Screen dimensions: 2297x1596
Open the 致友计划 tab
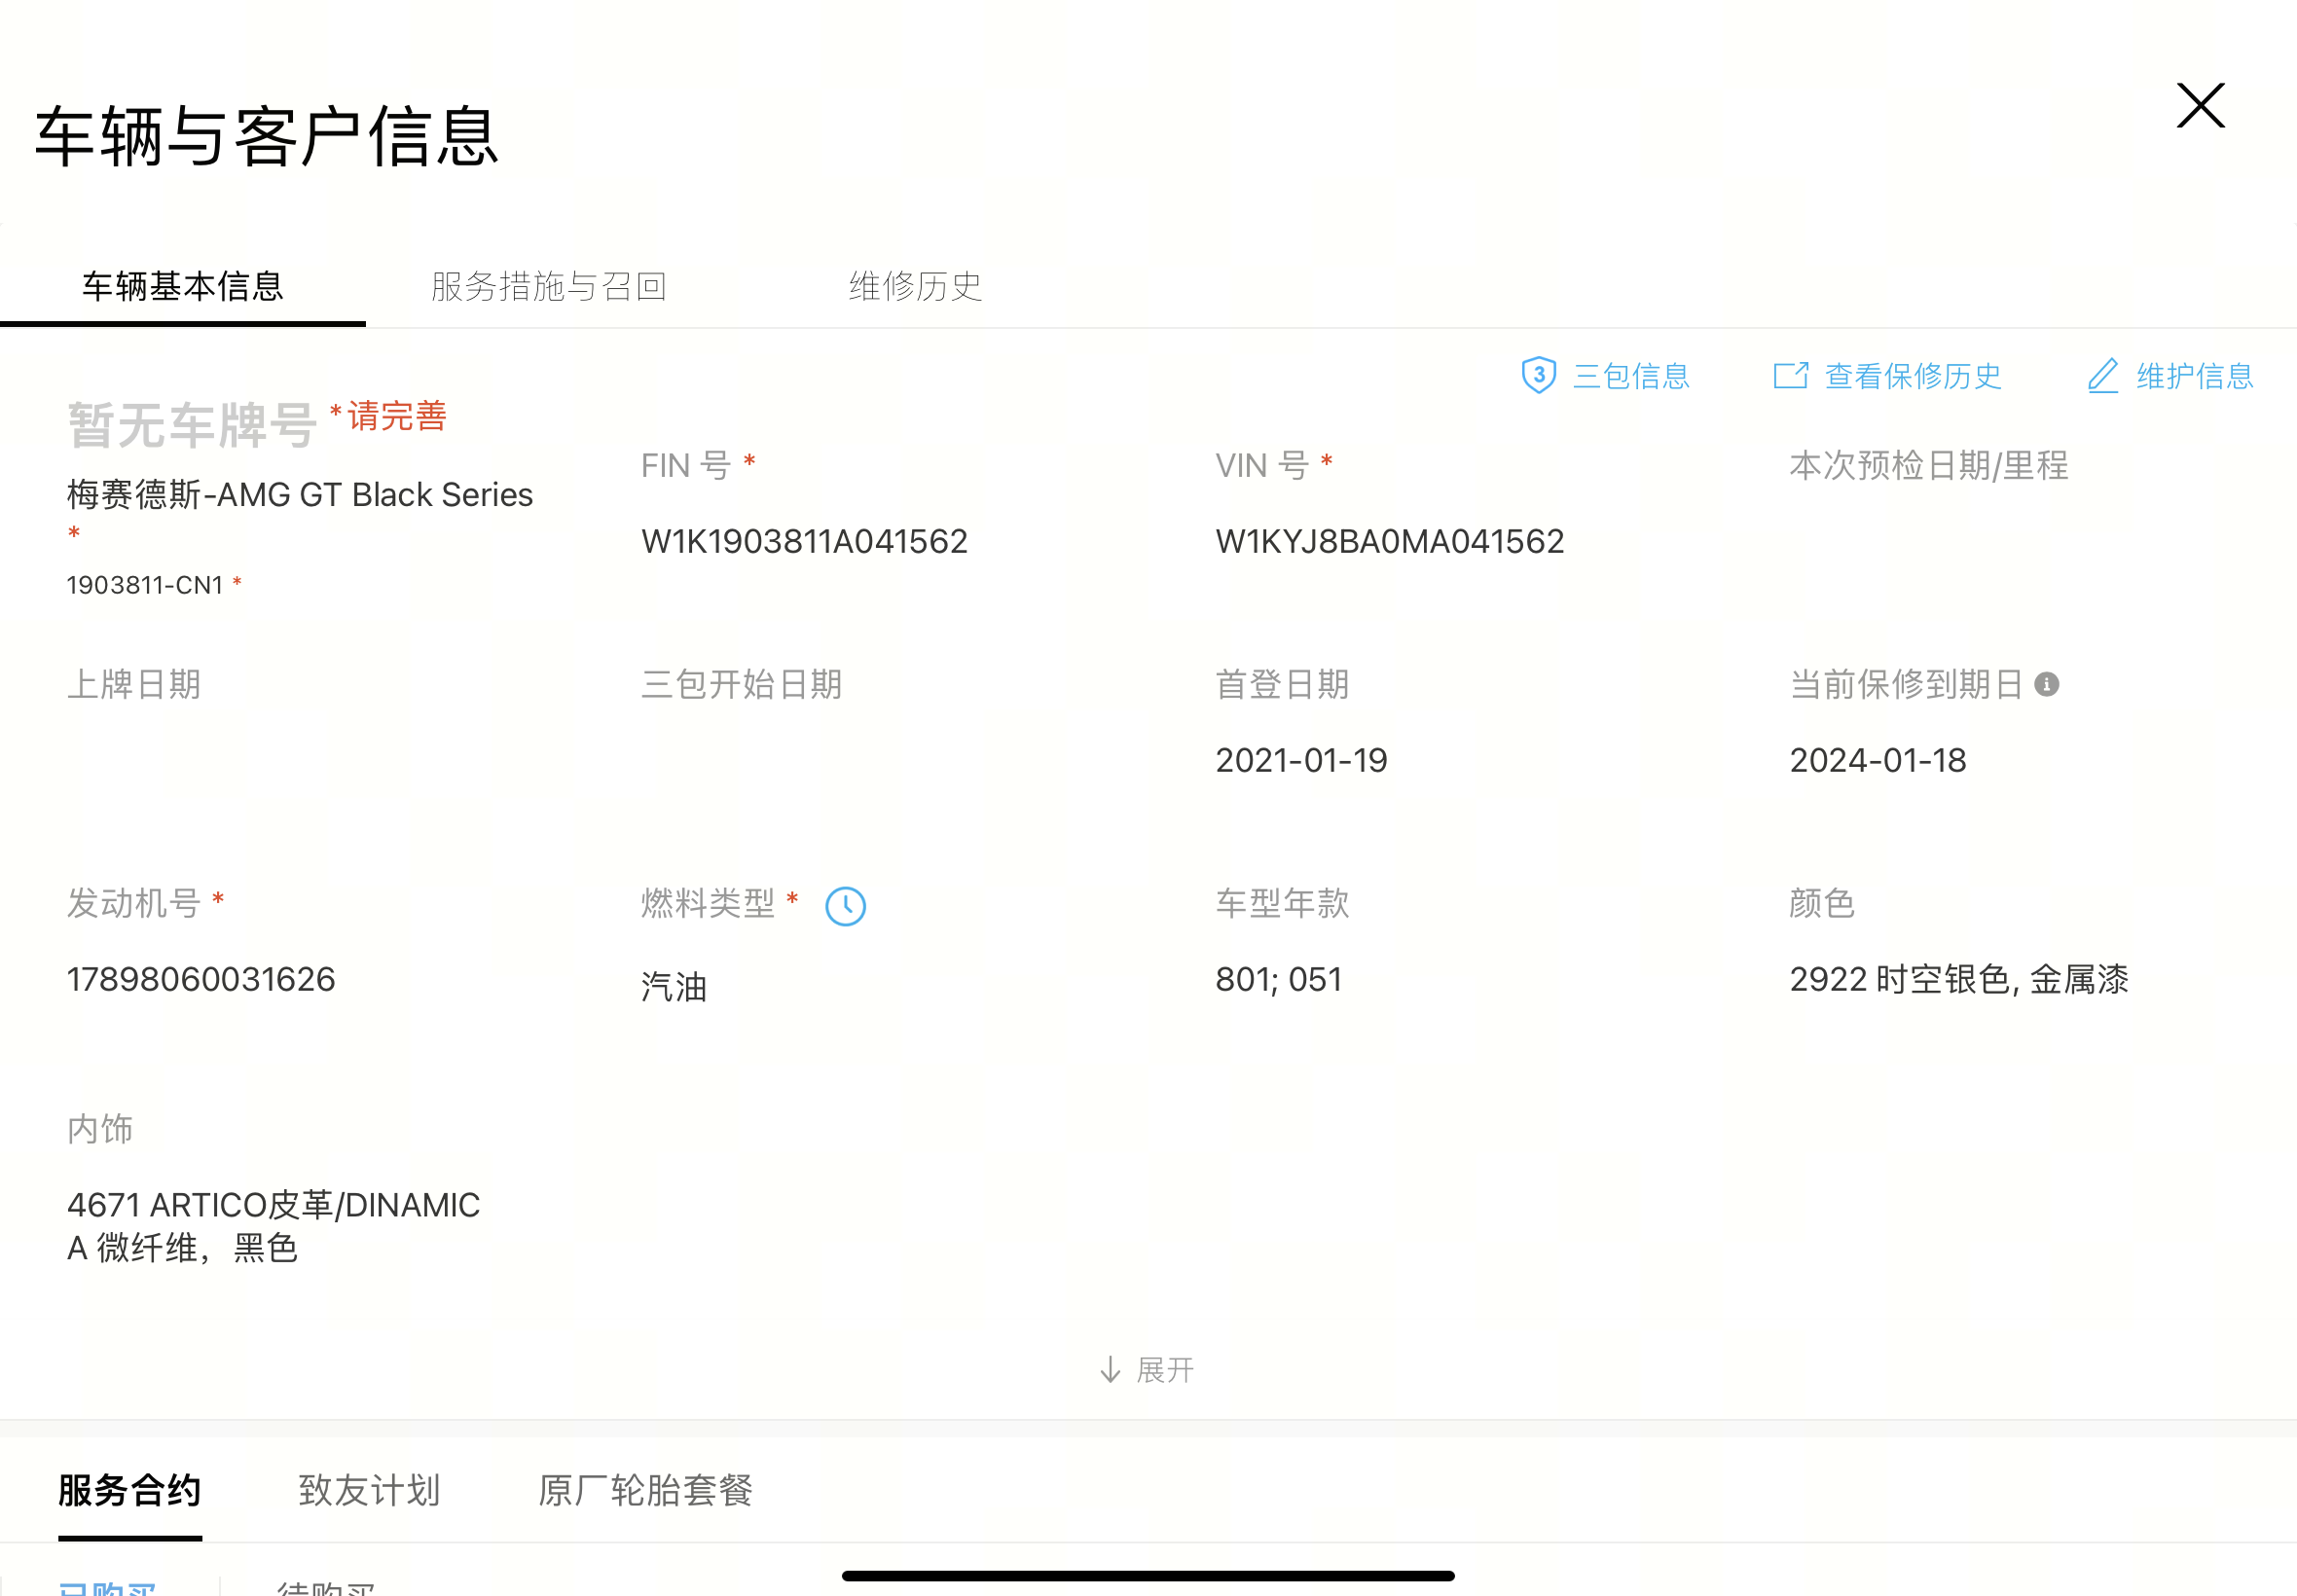pos(369,1490)
